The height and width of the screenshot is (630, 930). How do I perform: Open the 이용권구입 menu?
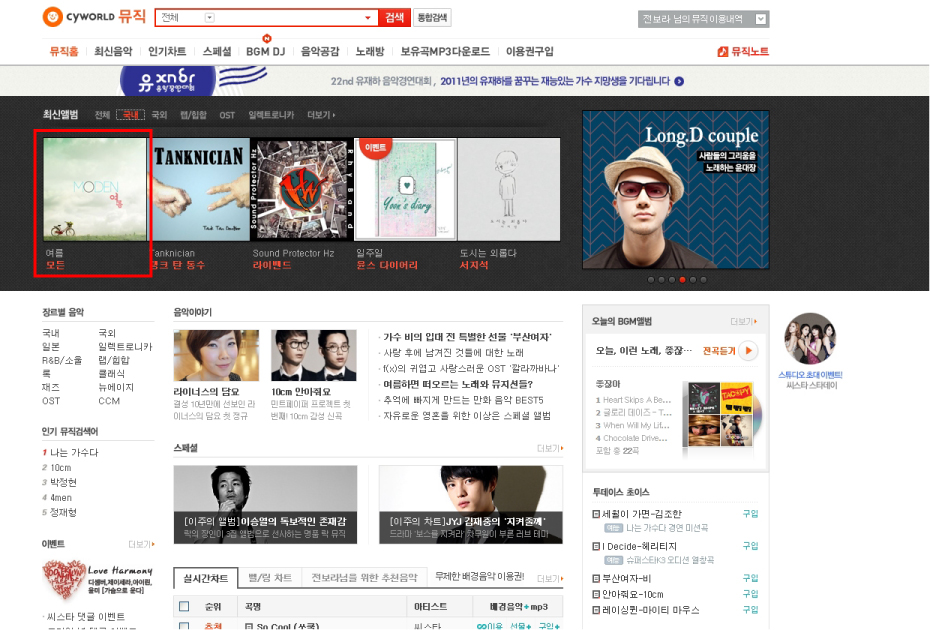click(x=530, y=52)
